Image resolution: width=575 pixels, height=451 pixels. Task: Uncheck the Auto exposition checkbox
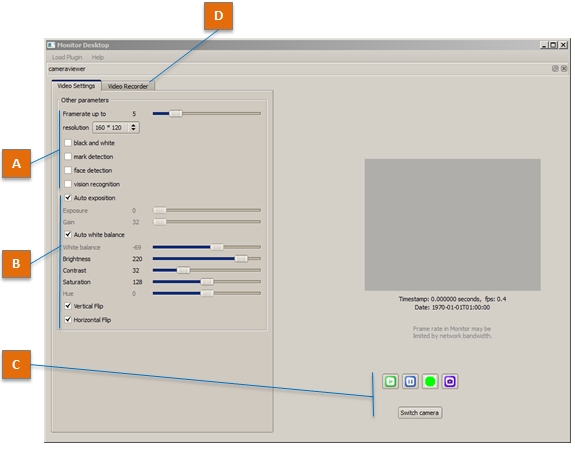click(x=68, y=198)
